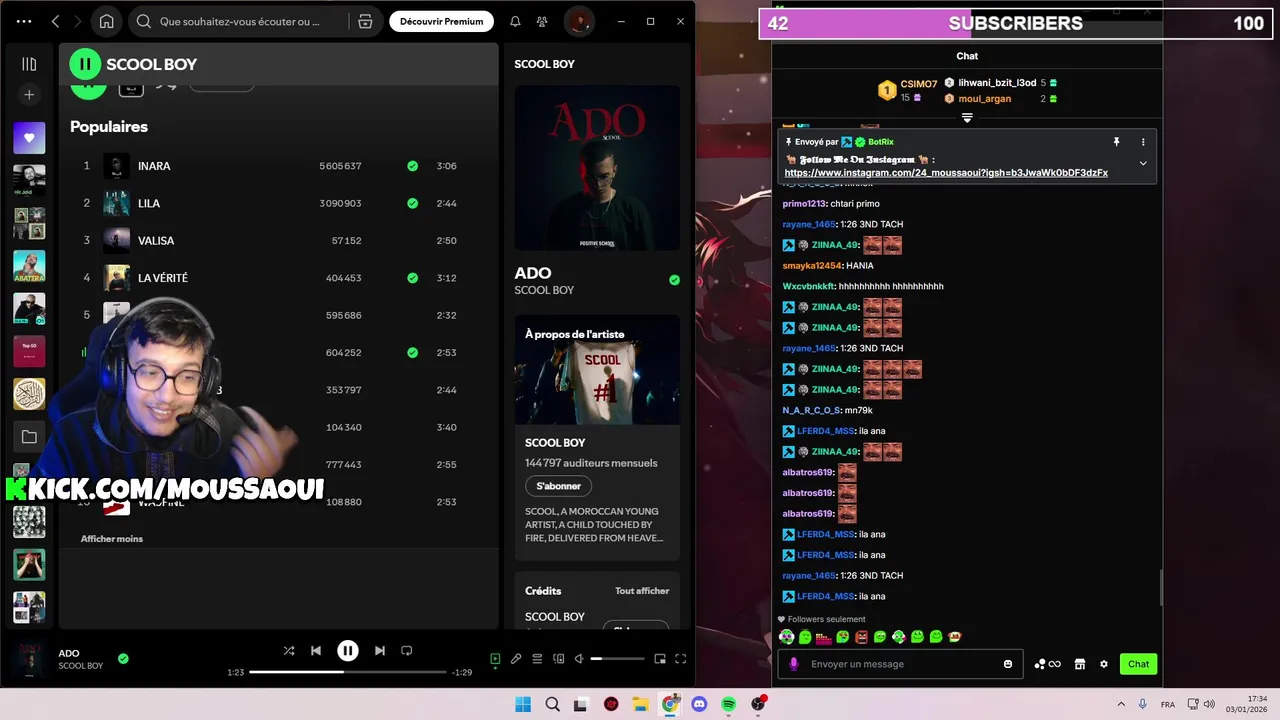The image size is (1280, 720).
Task: Open the channel points infinity icon
Action: 1048,664
